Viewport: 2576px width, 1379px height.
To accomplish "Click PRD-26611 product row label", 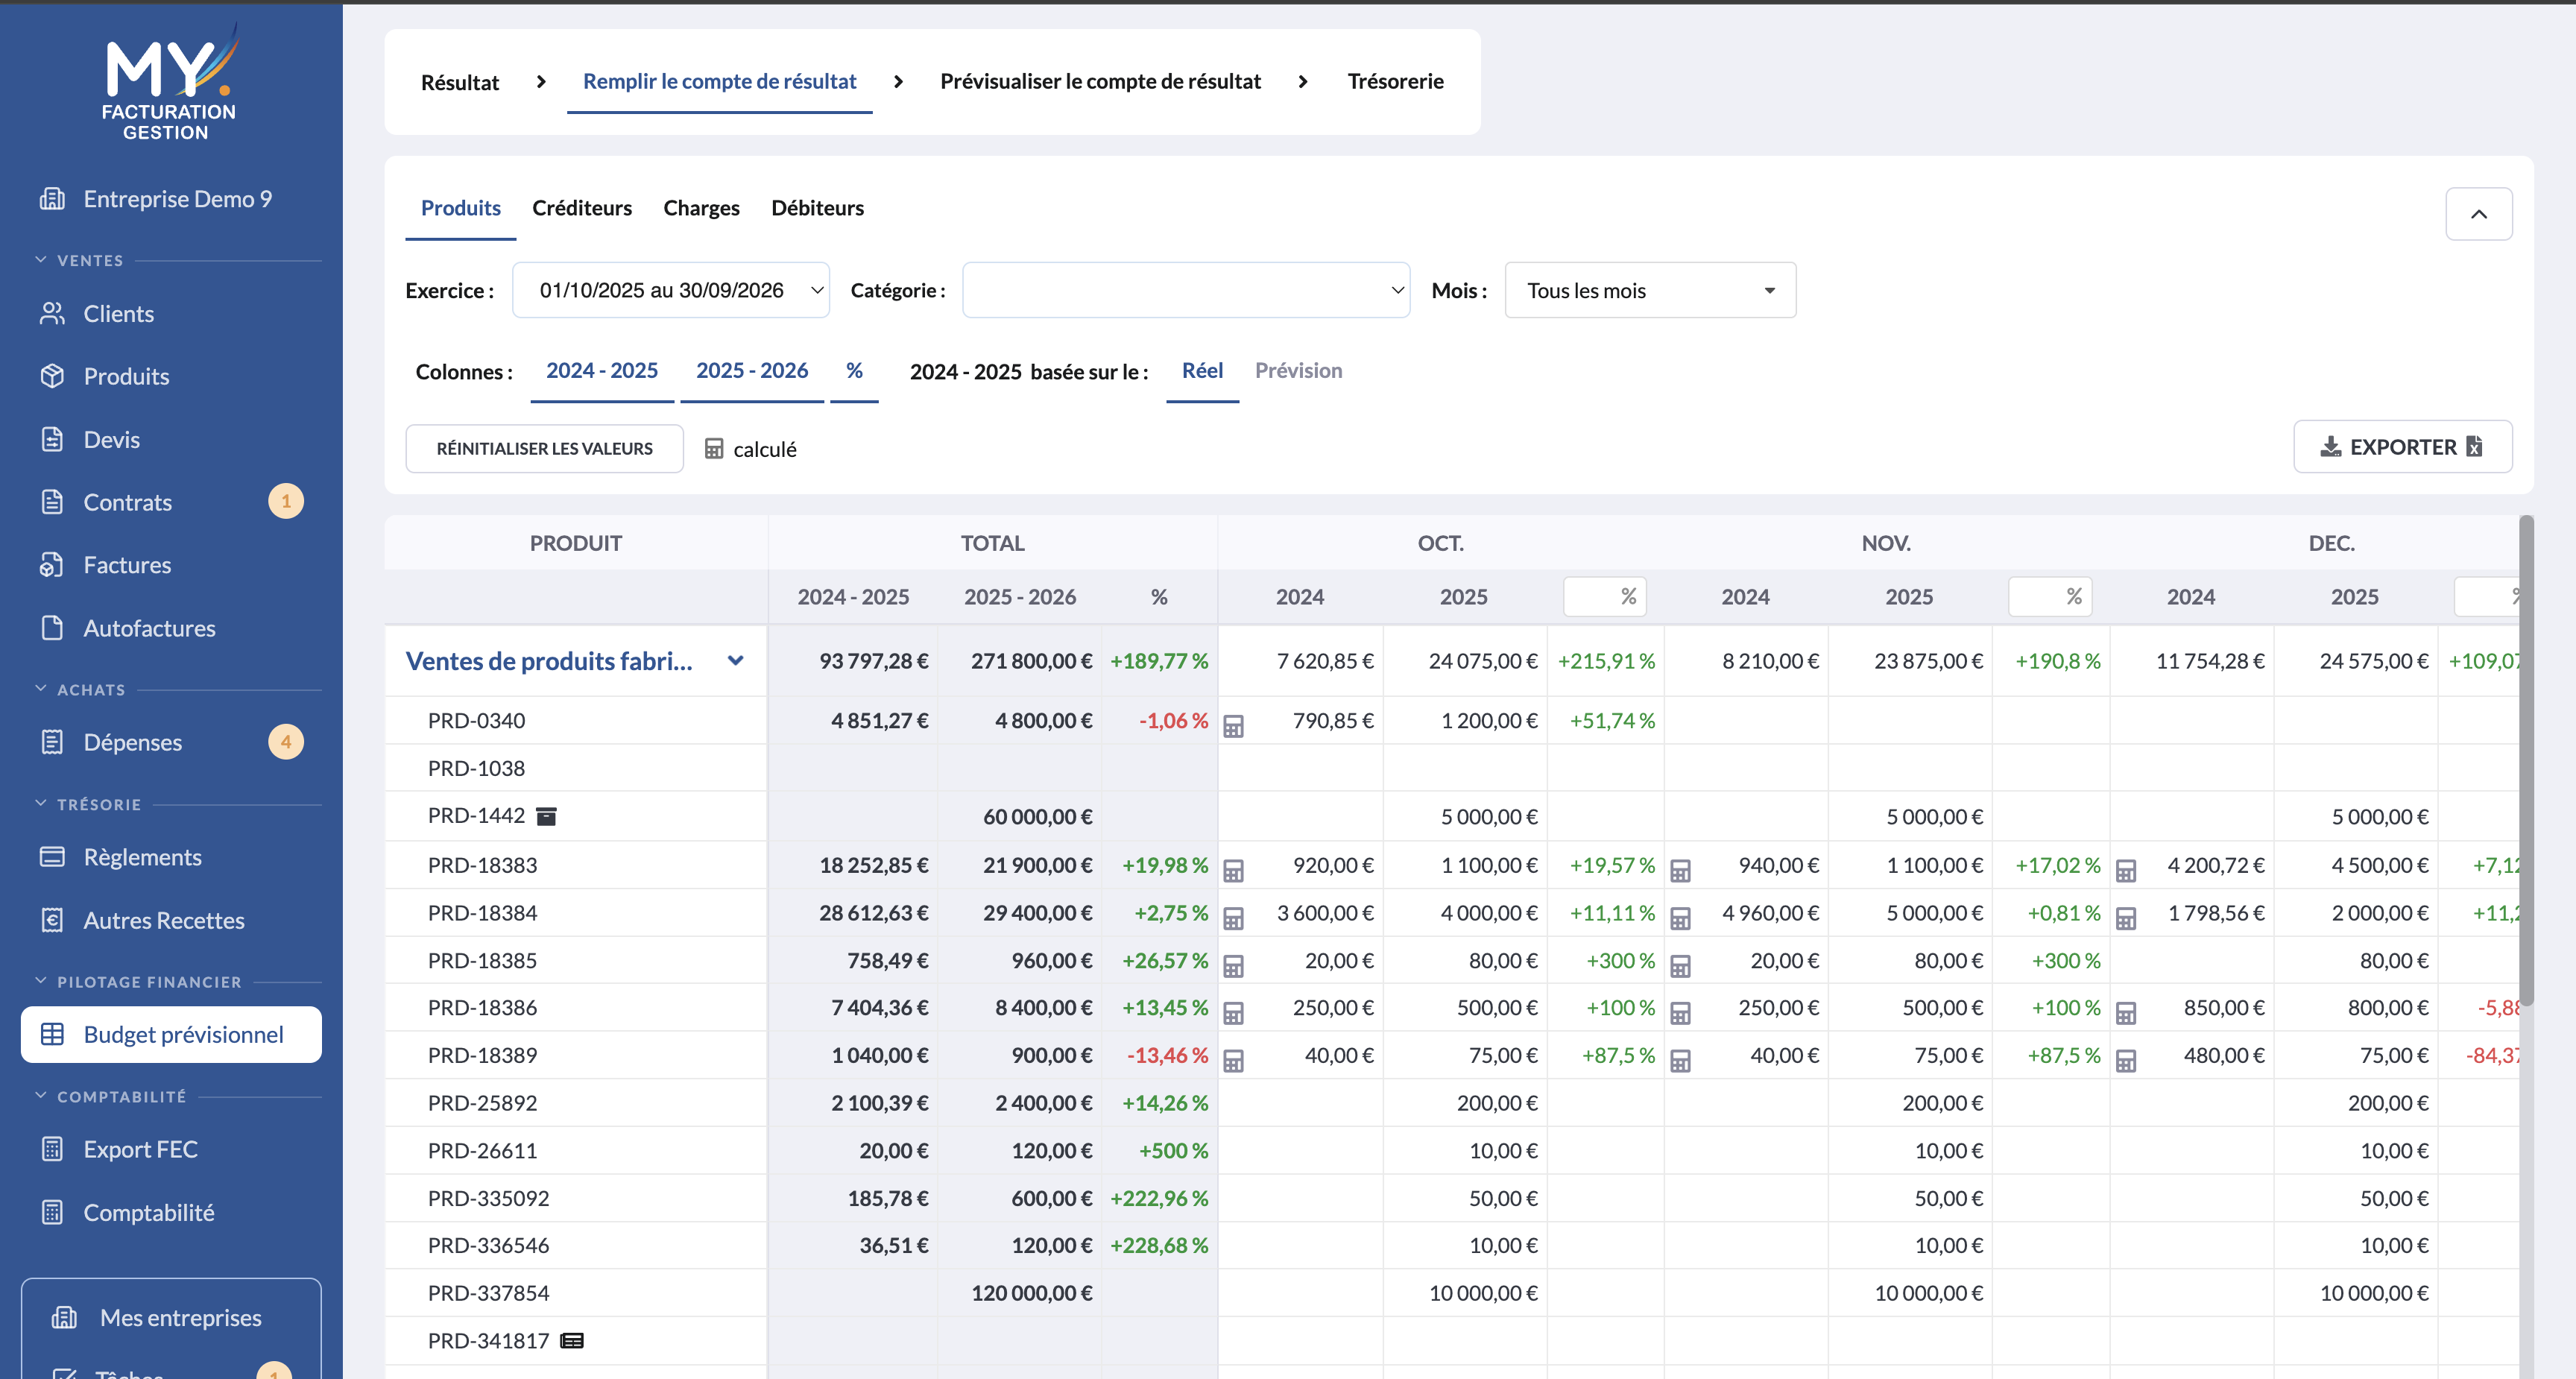I will [x=482, y=1151].
